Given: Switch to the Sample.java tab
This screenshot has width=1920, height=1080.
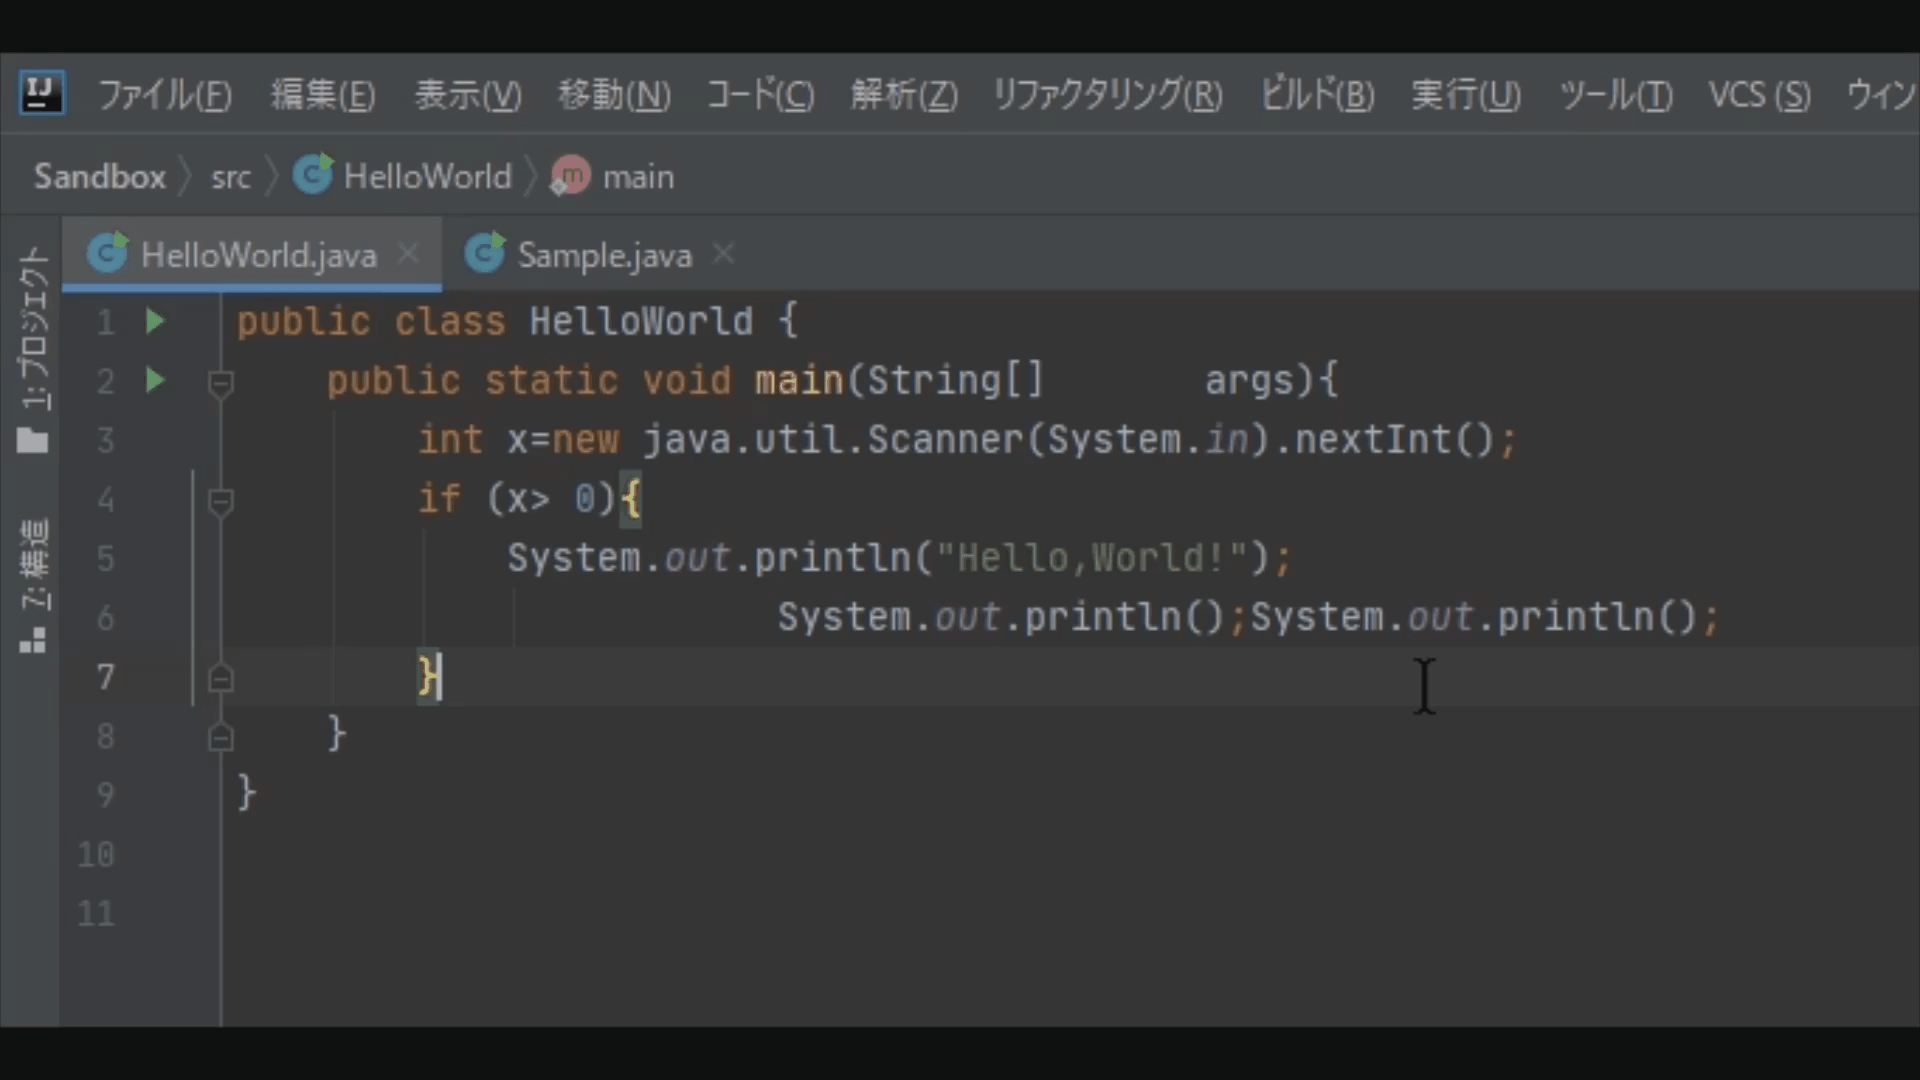Looking at the screenshot, I should 604,255.
